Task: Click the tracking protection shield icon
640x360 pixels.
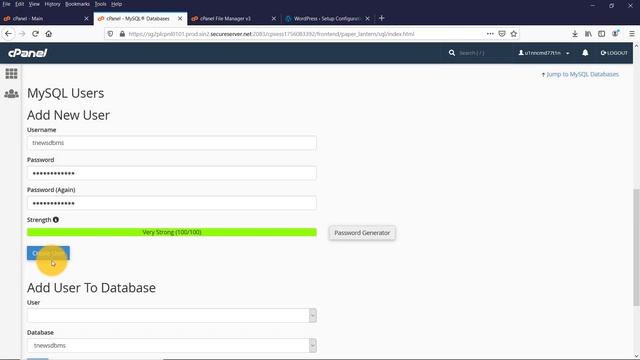Action: tap(110, 34)
